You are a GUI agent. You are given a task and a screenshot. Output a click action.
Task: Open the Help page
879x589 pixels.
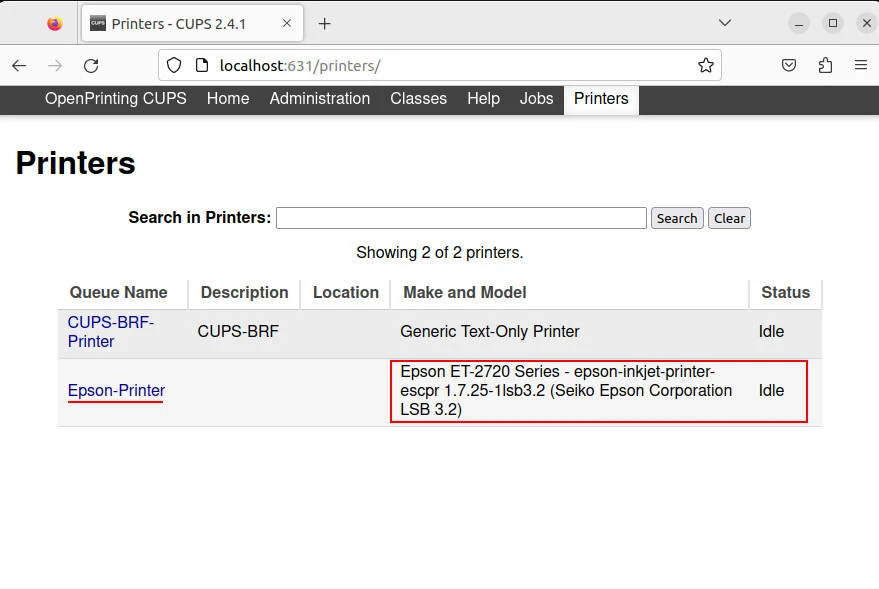pyautogui.click(x=483, y=99)
